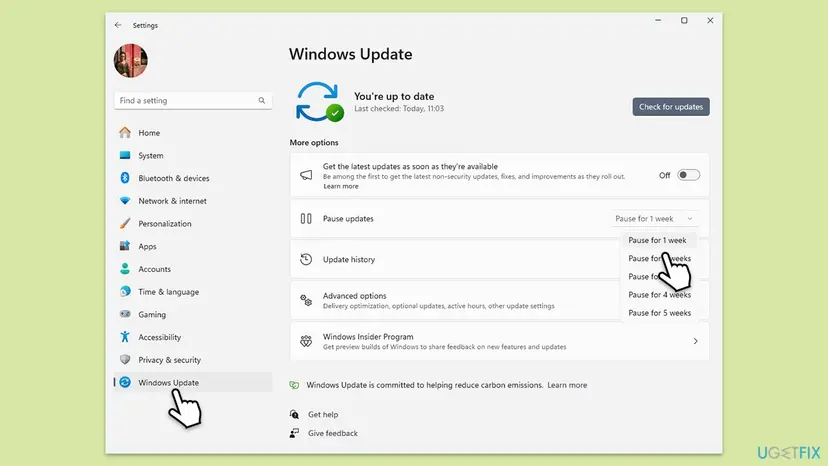828x466 pixels.
Task: Click the back arrow next to Settings
Action: pos(118,25)
